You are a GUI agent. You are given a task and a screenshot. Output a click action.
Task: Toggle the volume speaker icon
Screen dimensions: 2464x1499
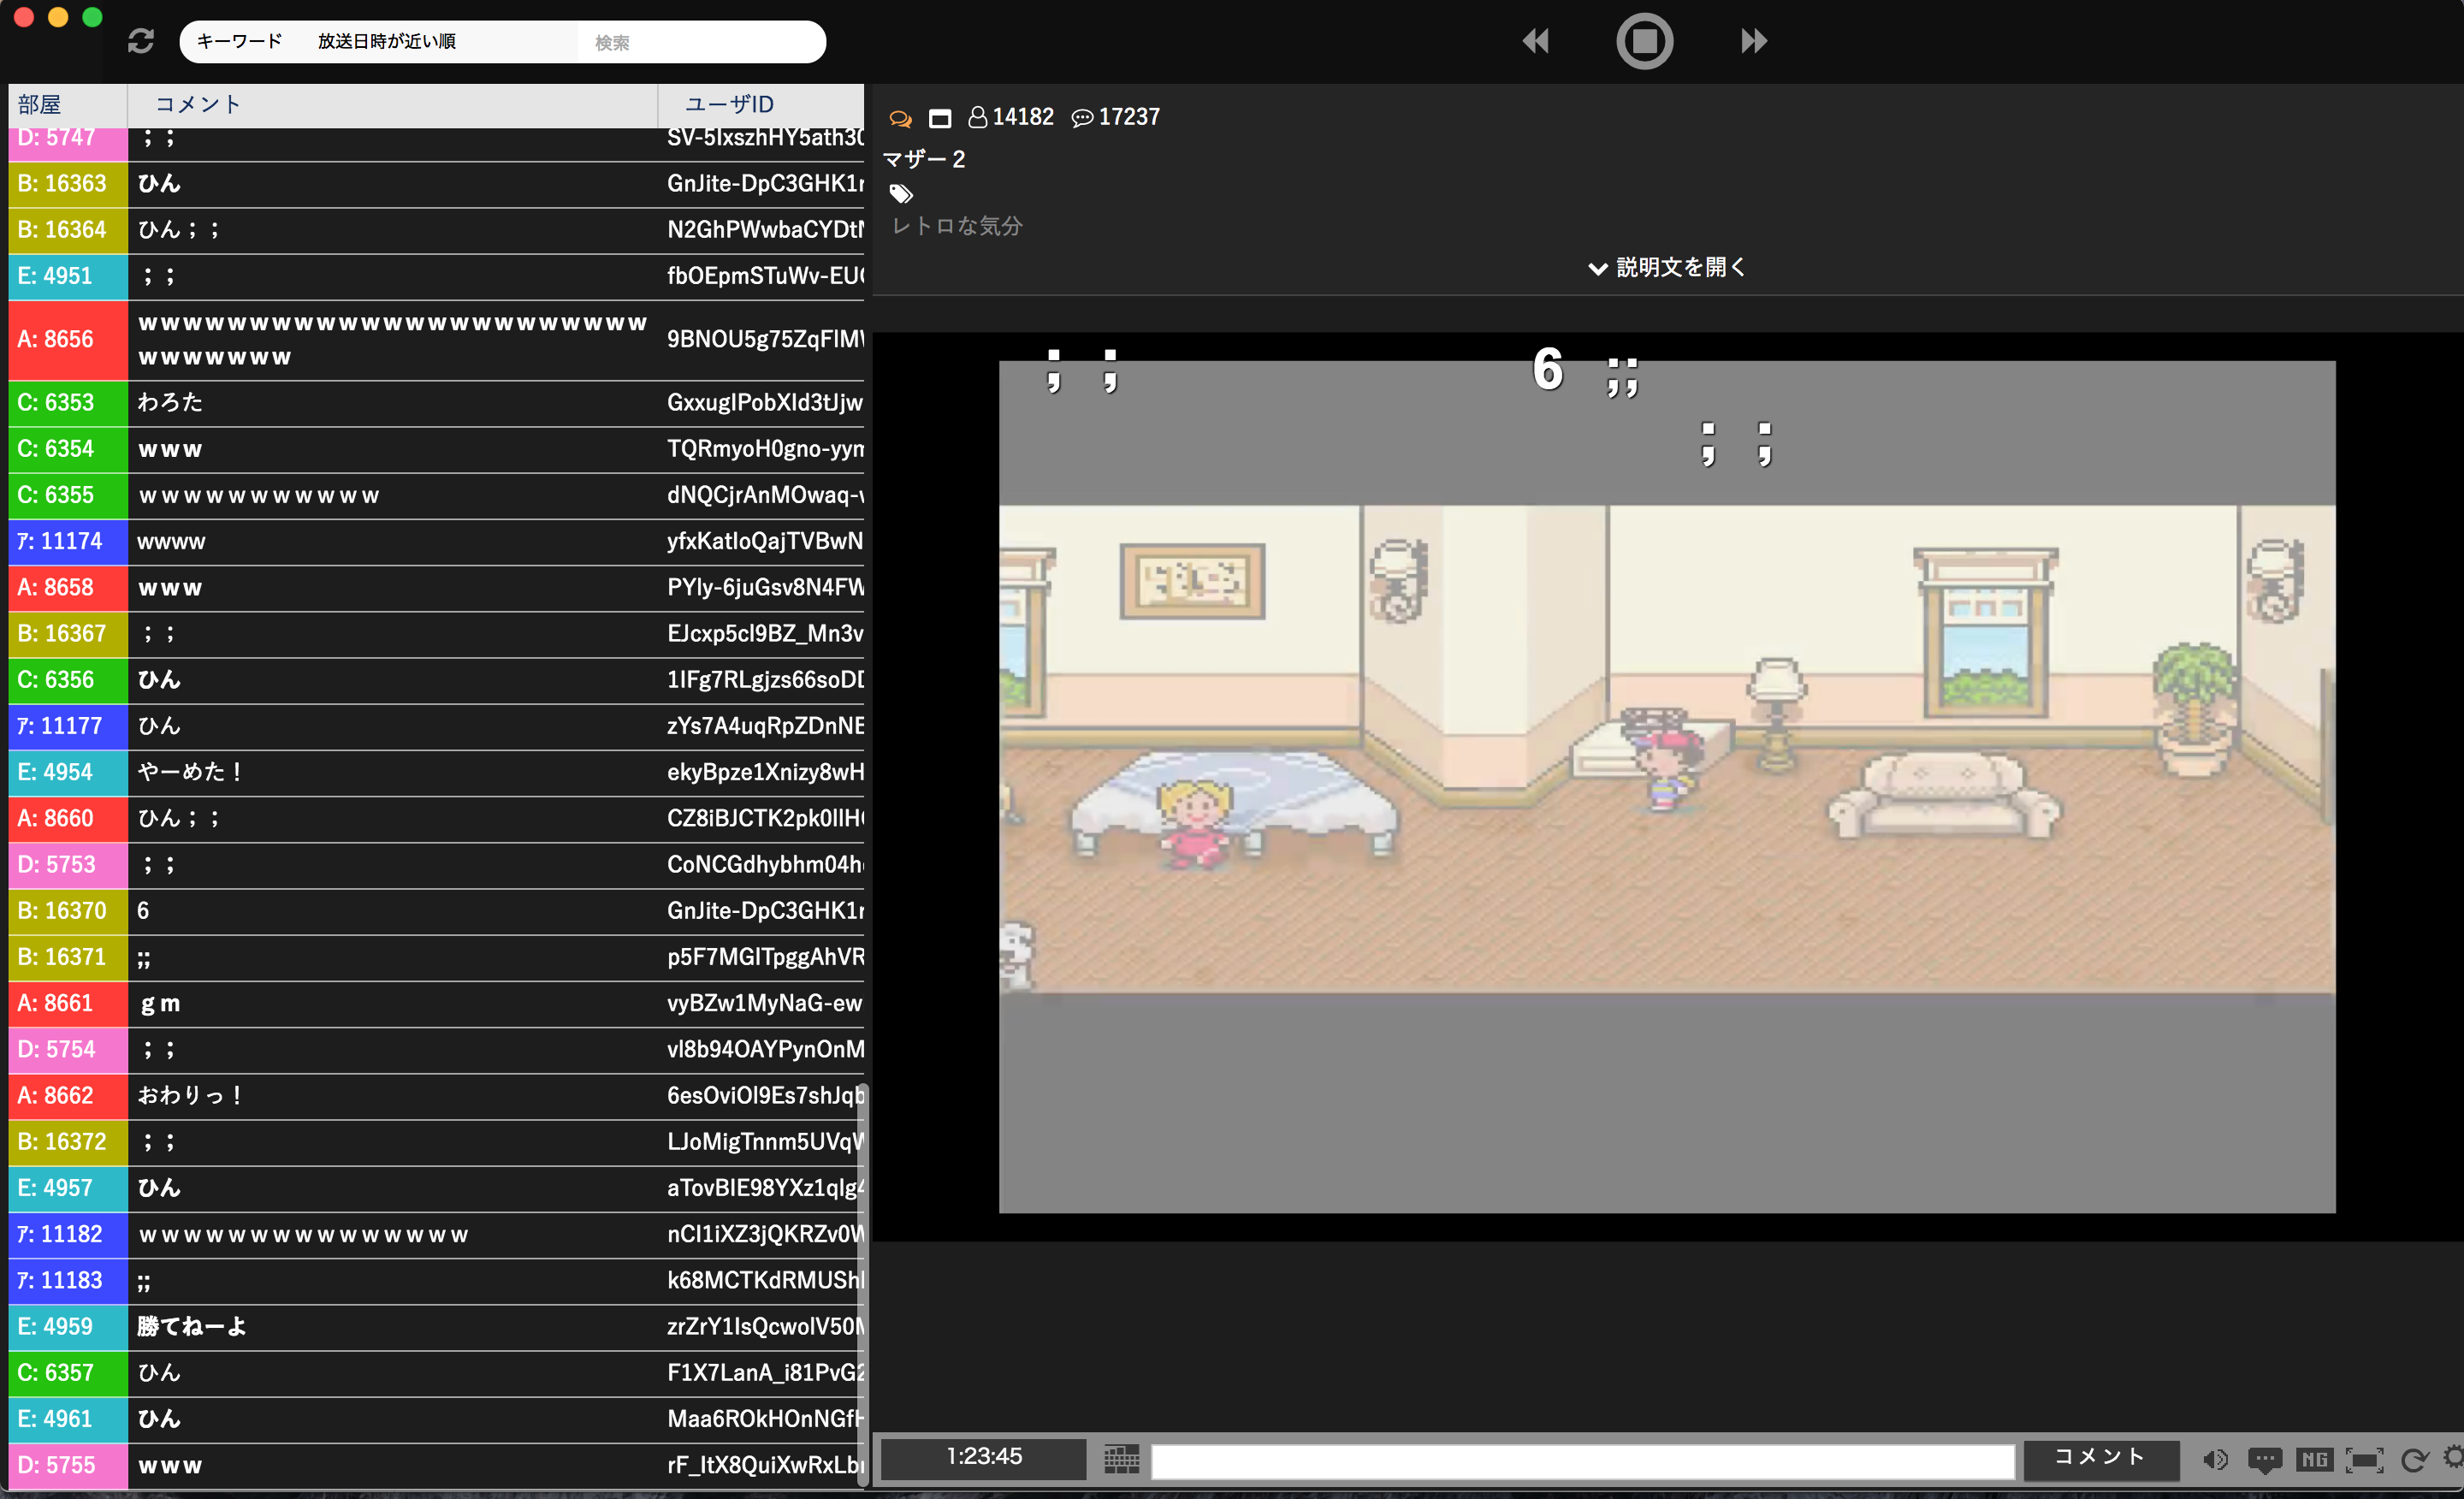click(2214, 1460)
